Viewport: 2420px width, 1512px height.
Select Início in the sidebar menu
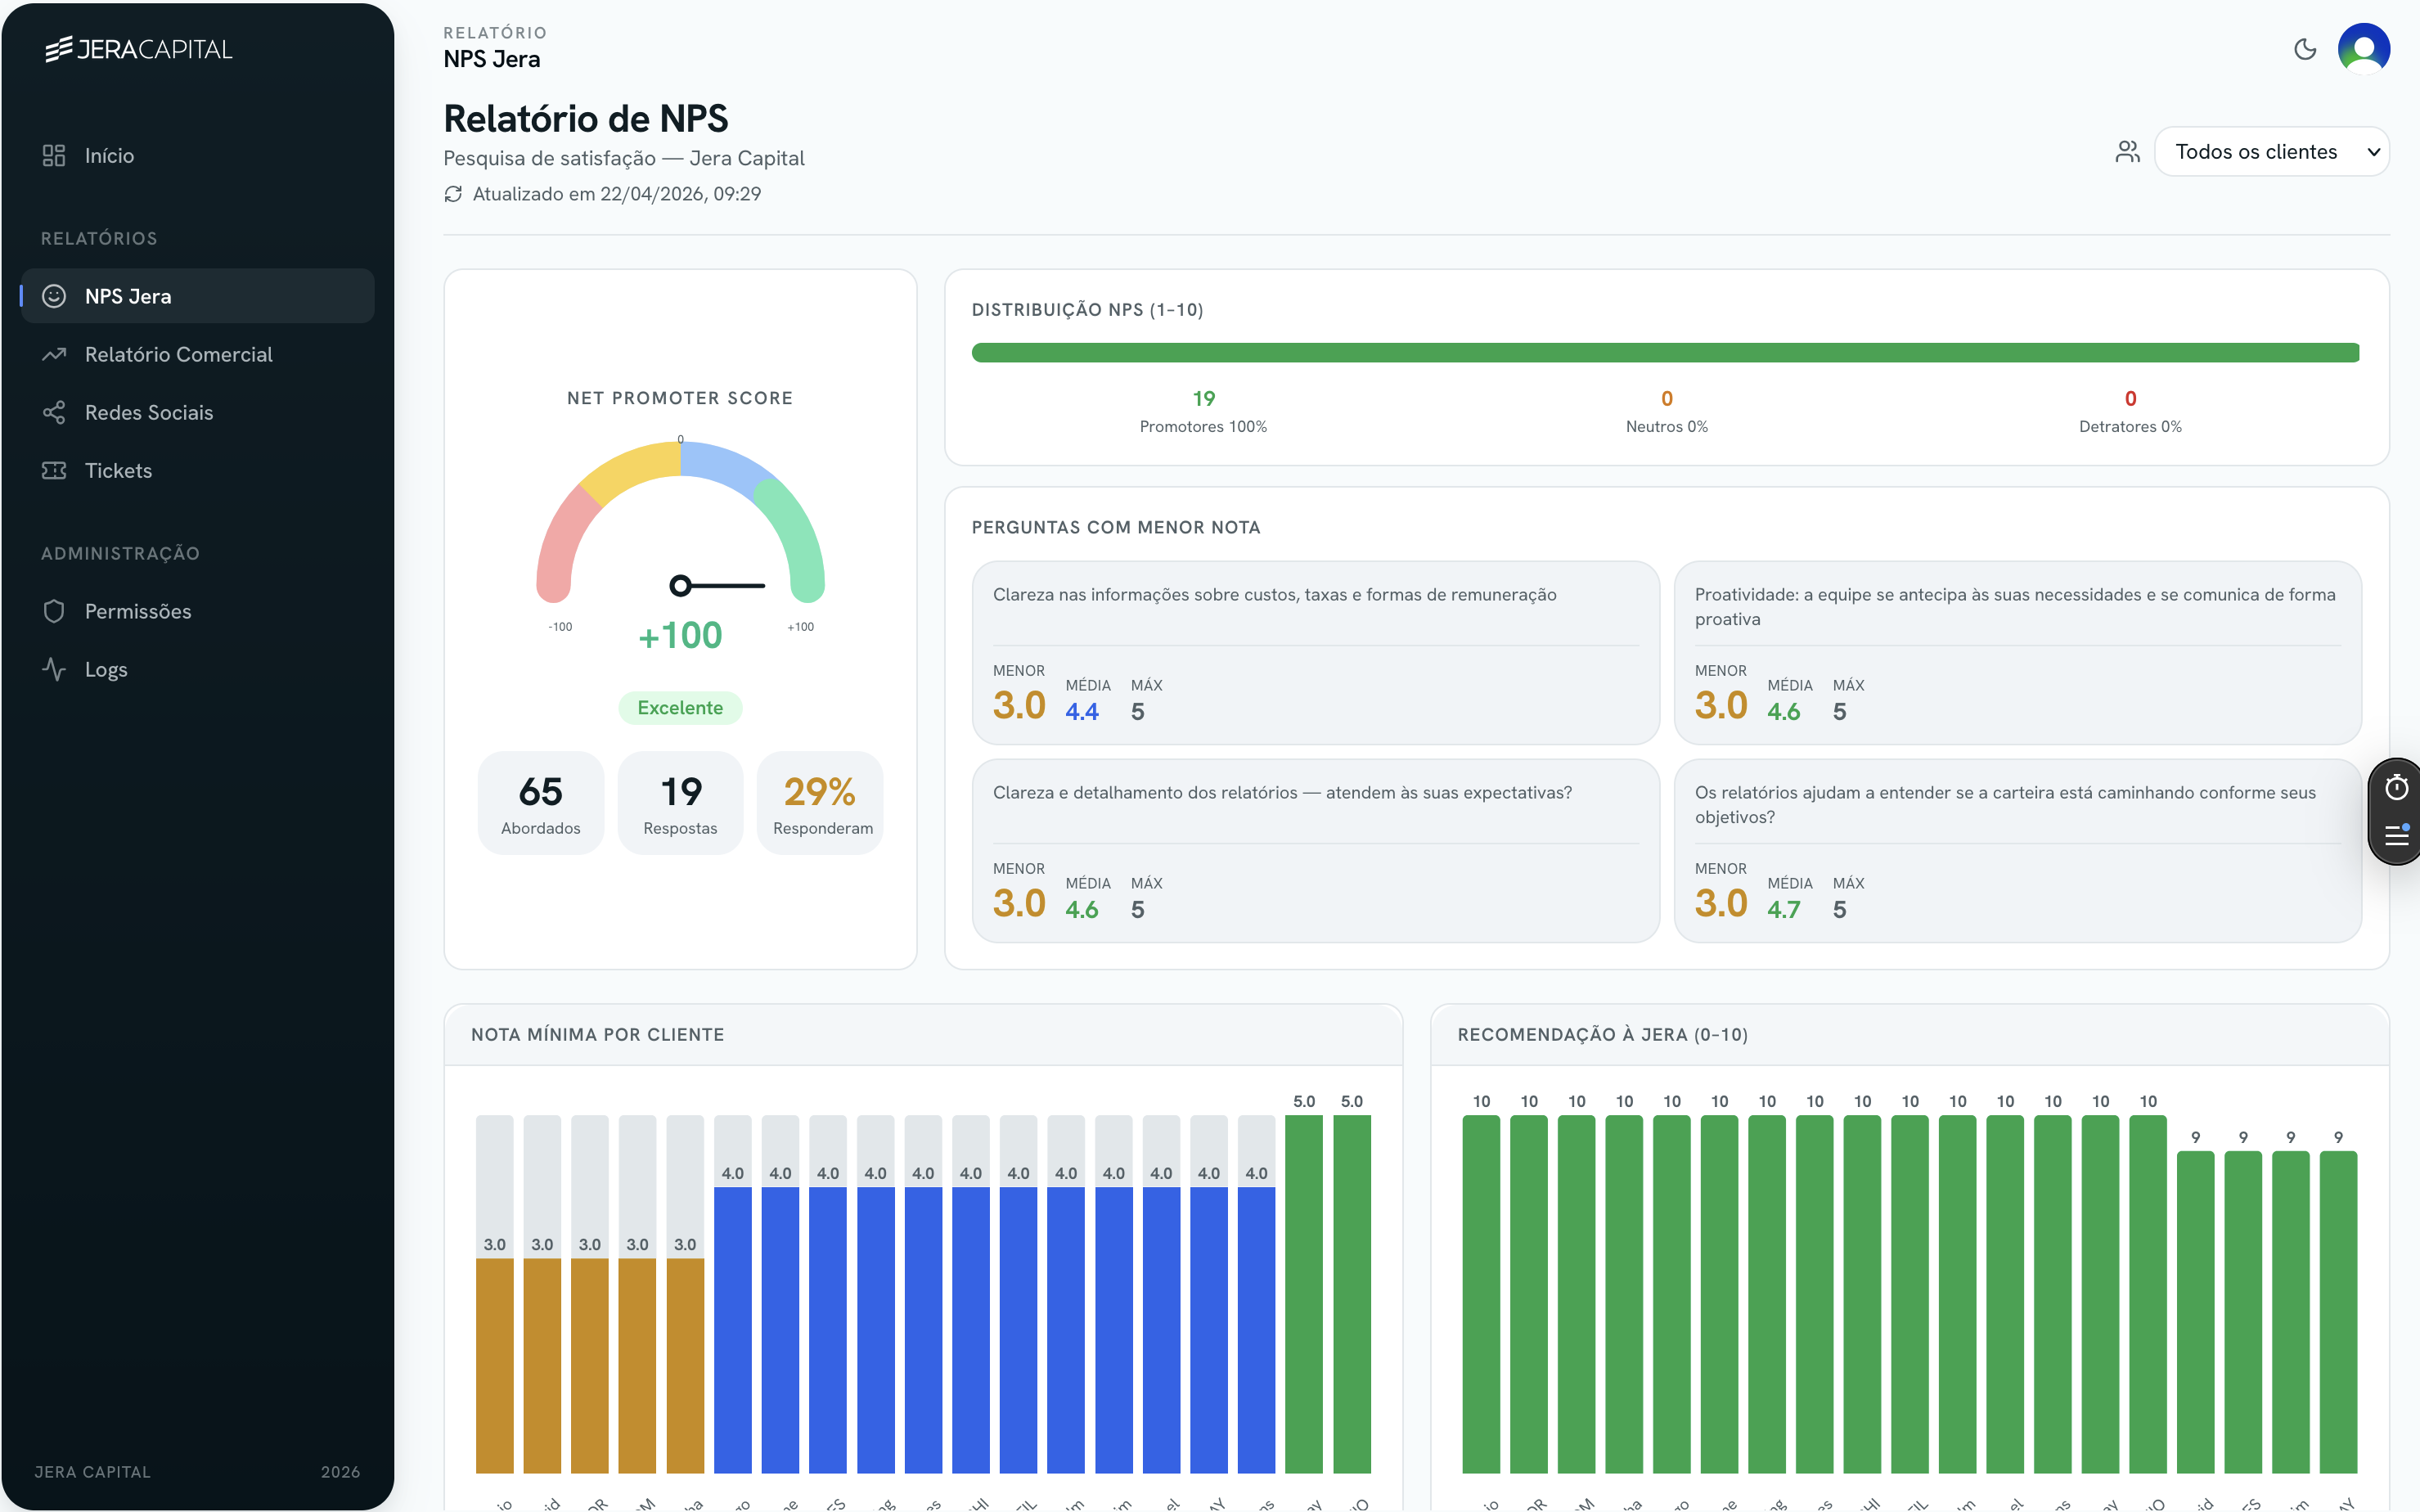[x=110, y=155]
